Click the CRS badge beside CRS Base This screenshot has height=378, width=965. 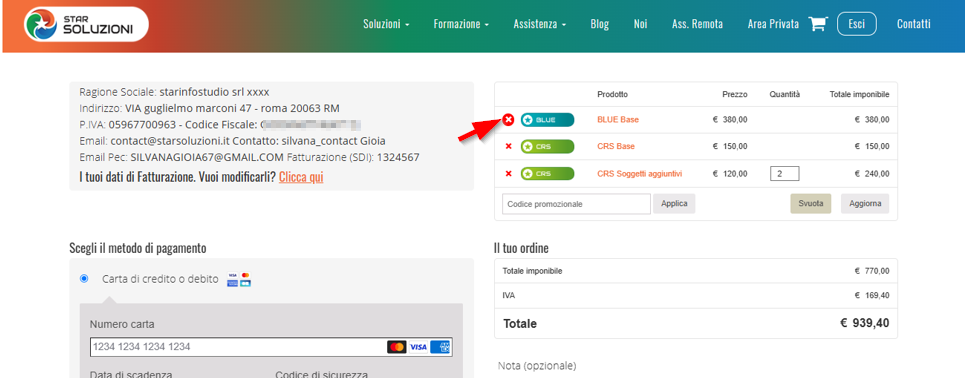coord(547,147)
